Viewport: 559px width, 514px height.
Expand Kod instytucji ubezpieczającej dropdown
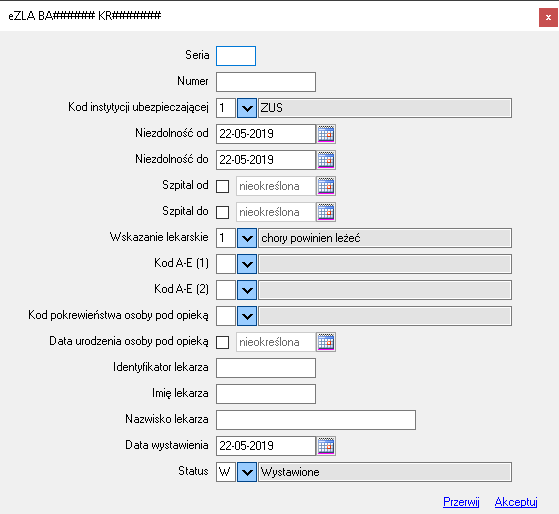(247, 108)
